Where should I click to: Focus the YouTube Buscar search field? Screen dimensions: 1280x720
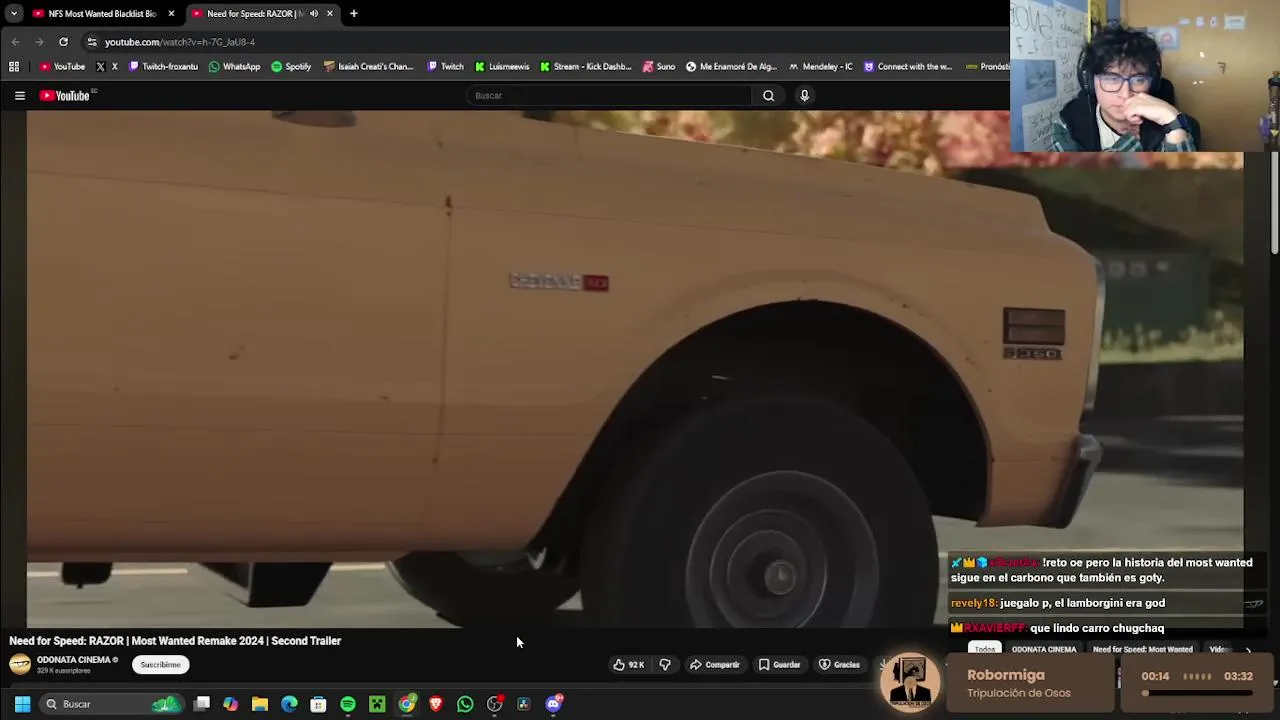point(609,96)
